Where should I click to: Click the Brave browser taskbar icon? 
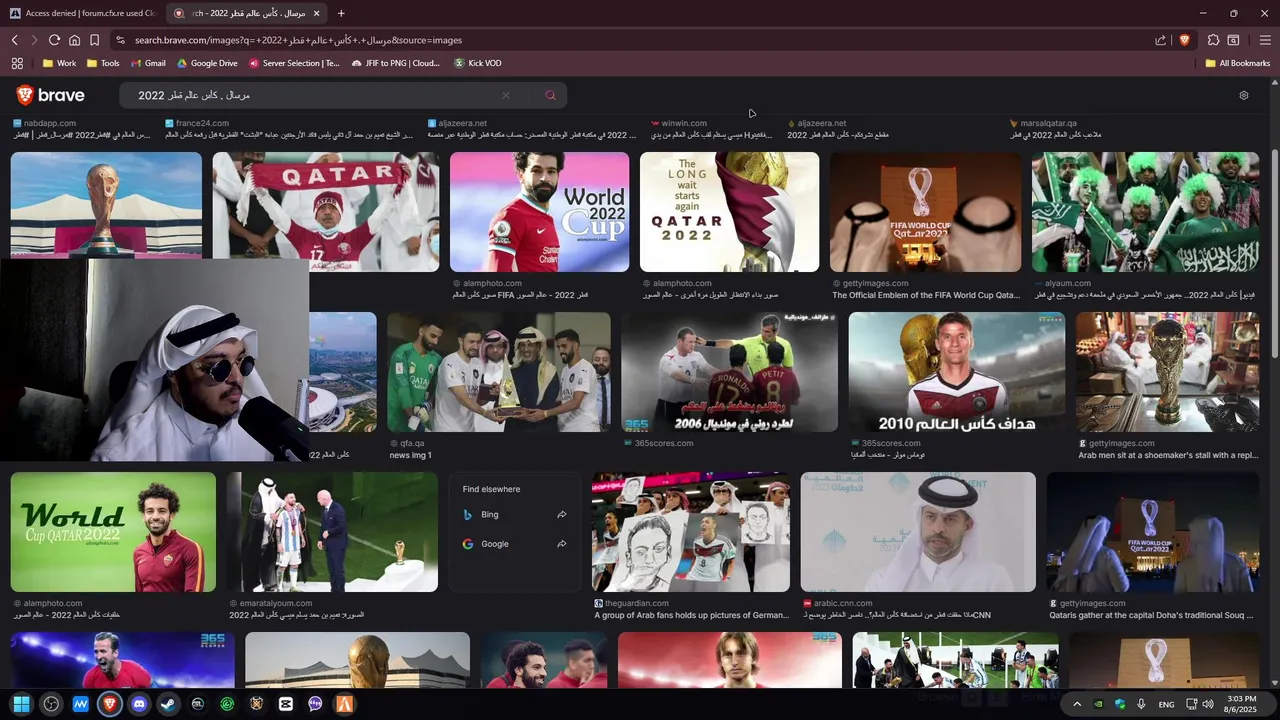(x=110, y=704)
